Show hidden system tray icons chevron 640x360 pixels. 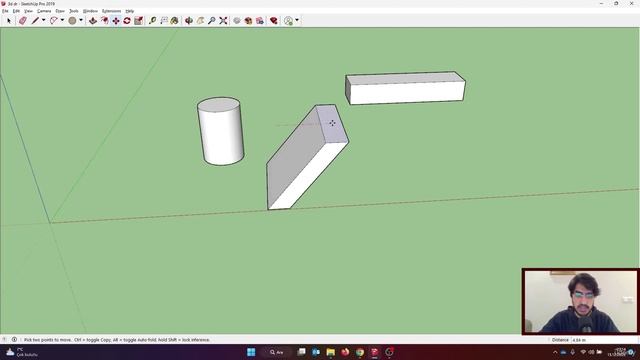click(x=555, y=352)
